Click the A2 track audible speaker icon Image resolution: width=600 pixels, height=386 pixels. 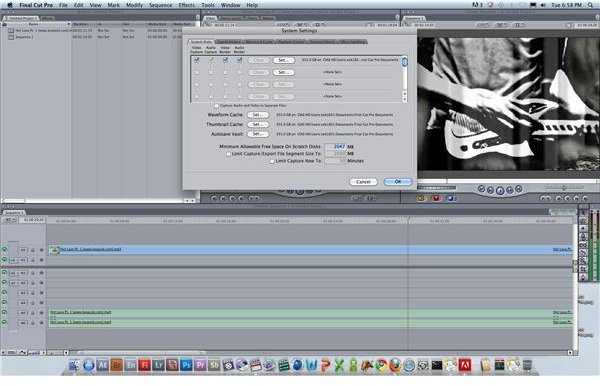(5, 283)
